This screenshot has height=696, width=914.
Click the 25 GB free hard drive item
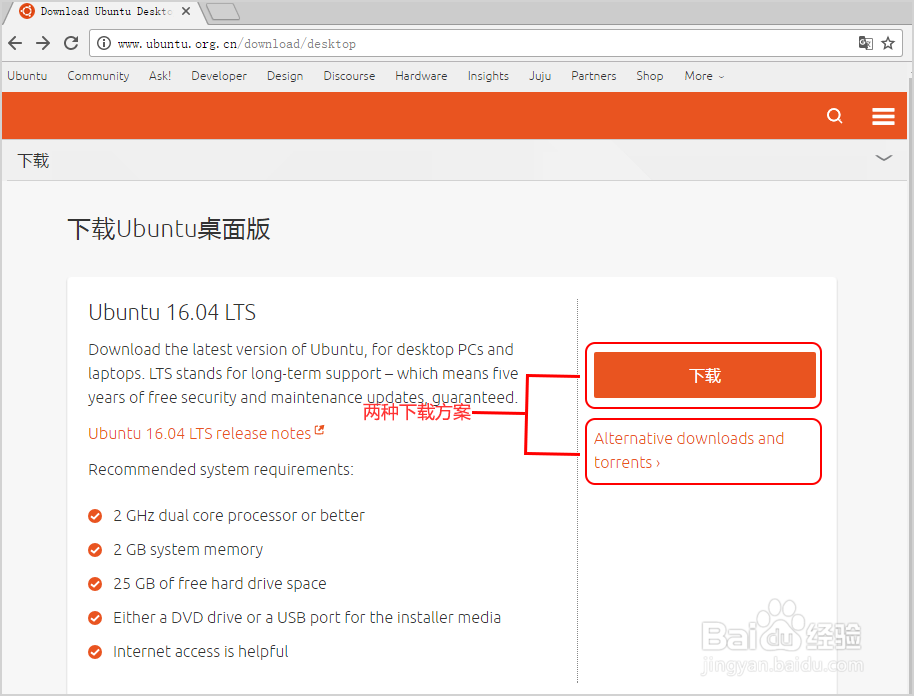tap(219, 583)
